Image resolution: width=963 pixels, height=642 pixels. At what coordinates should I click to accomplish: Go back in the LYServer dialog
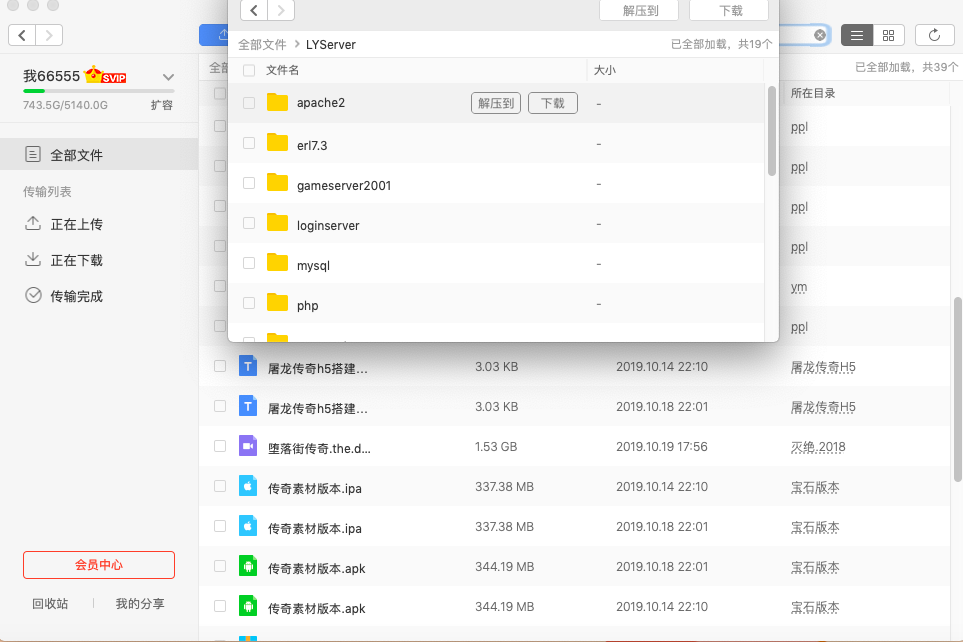255,10
